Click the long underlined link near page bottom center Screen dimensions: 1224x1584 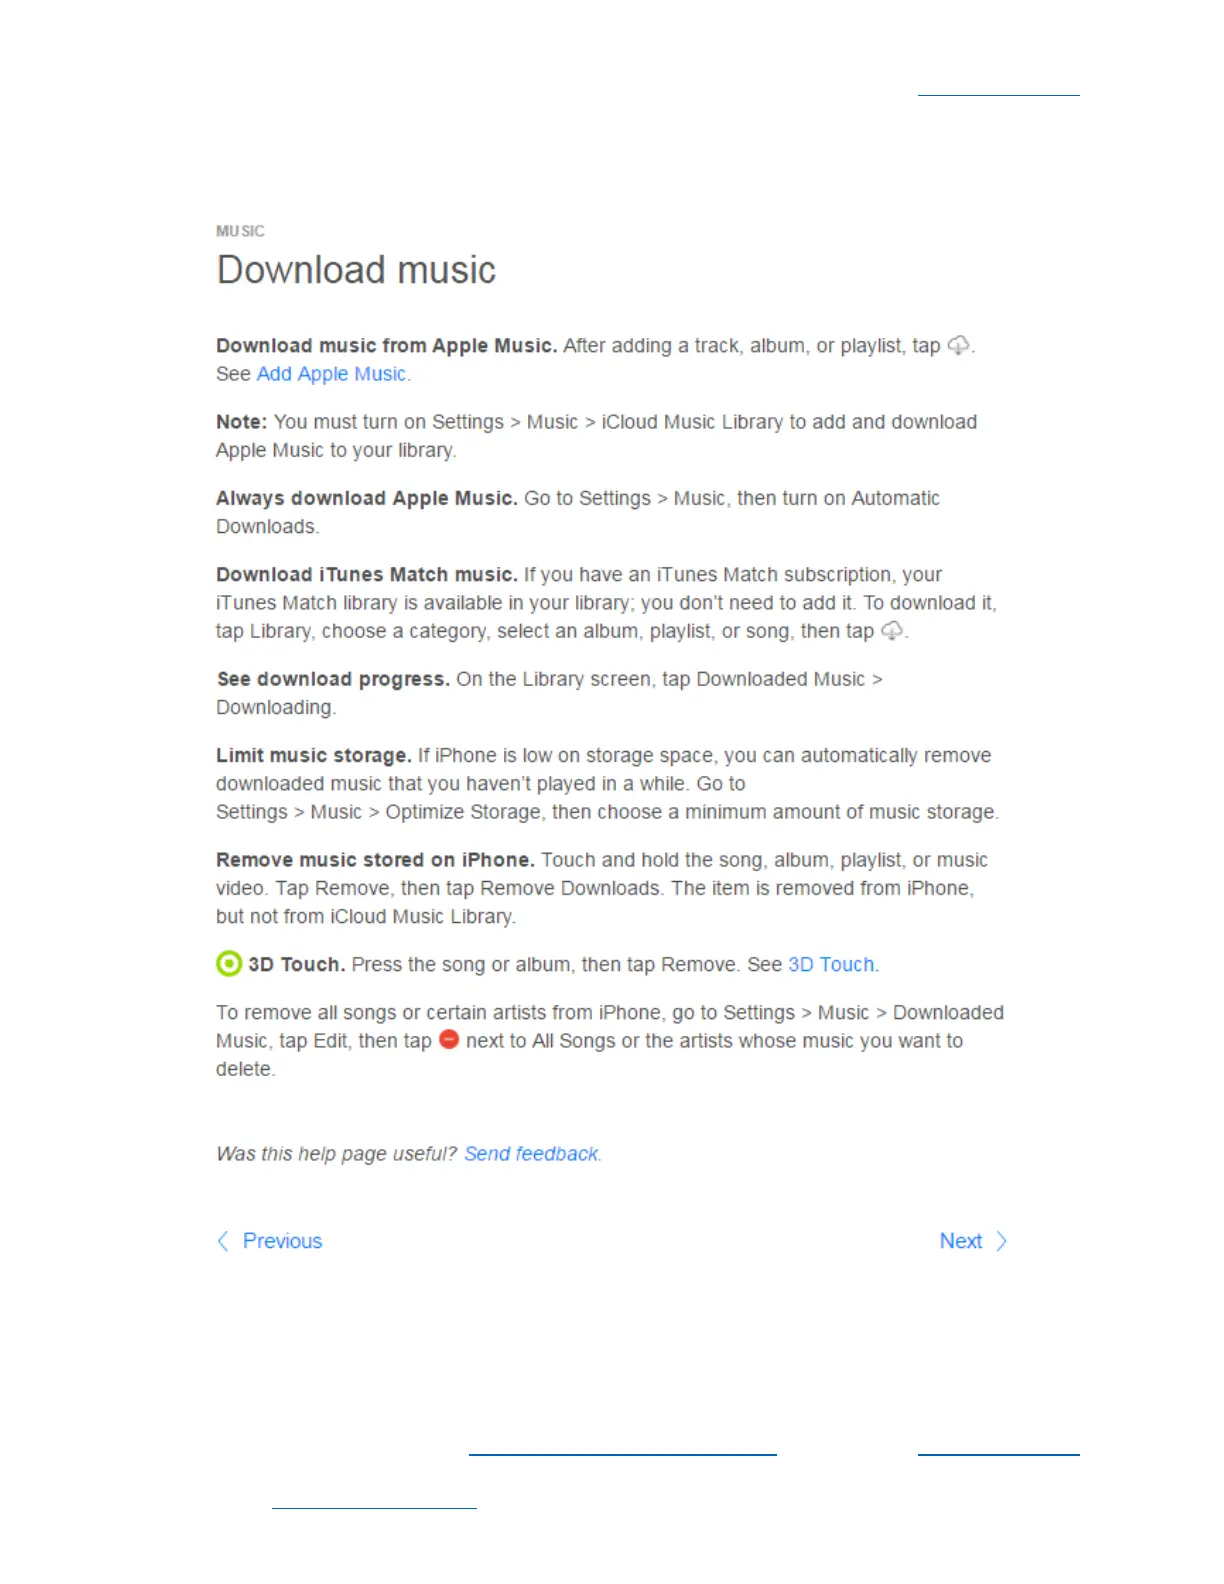click(622, 1452)
